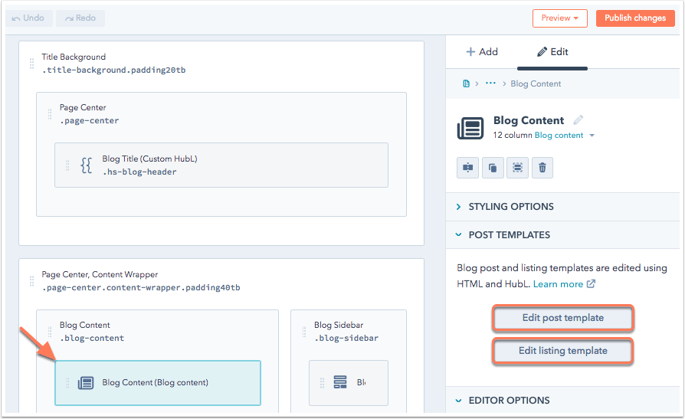Screen dimensions: 685x419
Task: Click the HubL curly braces icon
Action: click(x=86, y=165)
